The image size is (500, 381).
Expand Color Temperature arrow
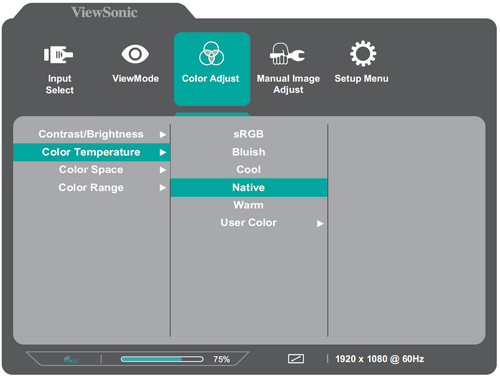(163, 152)
